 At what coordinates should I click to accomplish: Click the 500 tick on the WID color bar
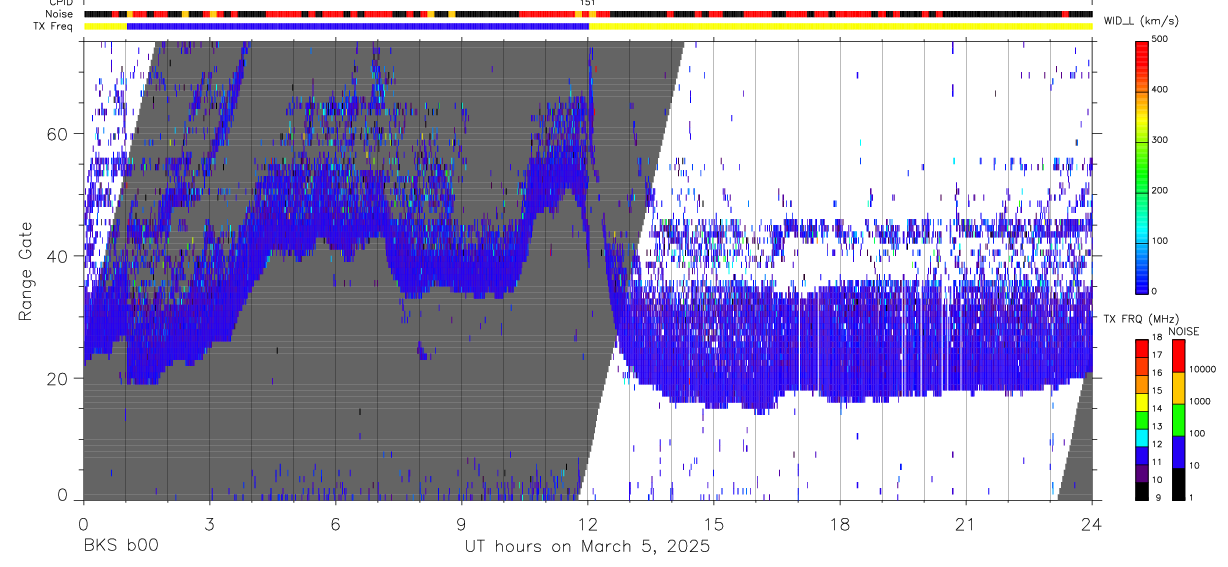point(1159,39)
